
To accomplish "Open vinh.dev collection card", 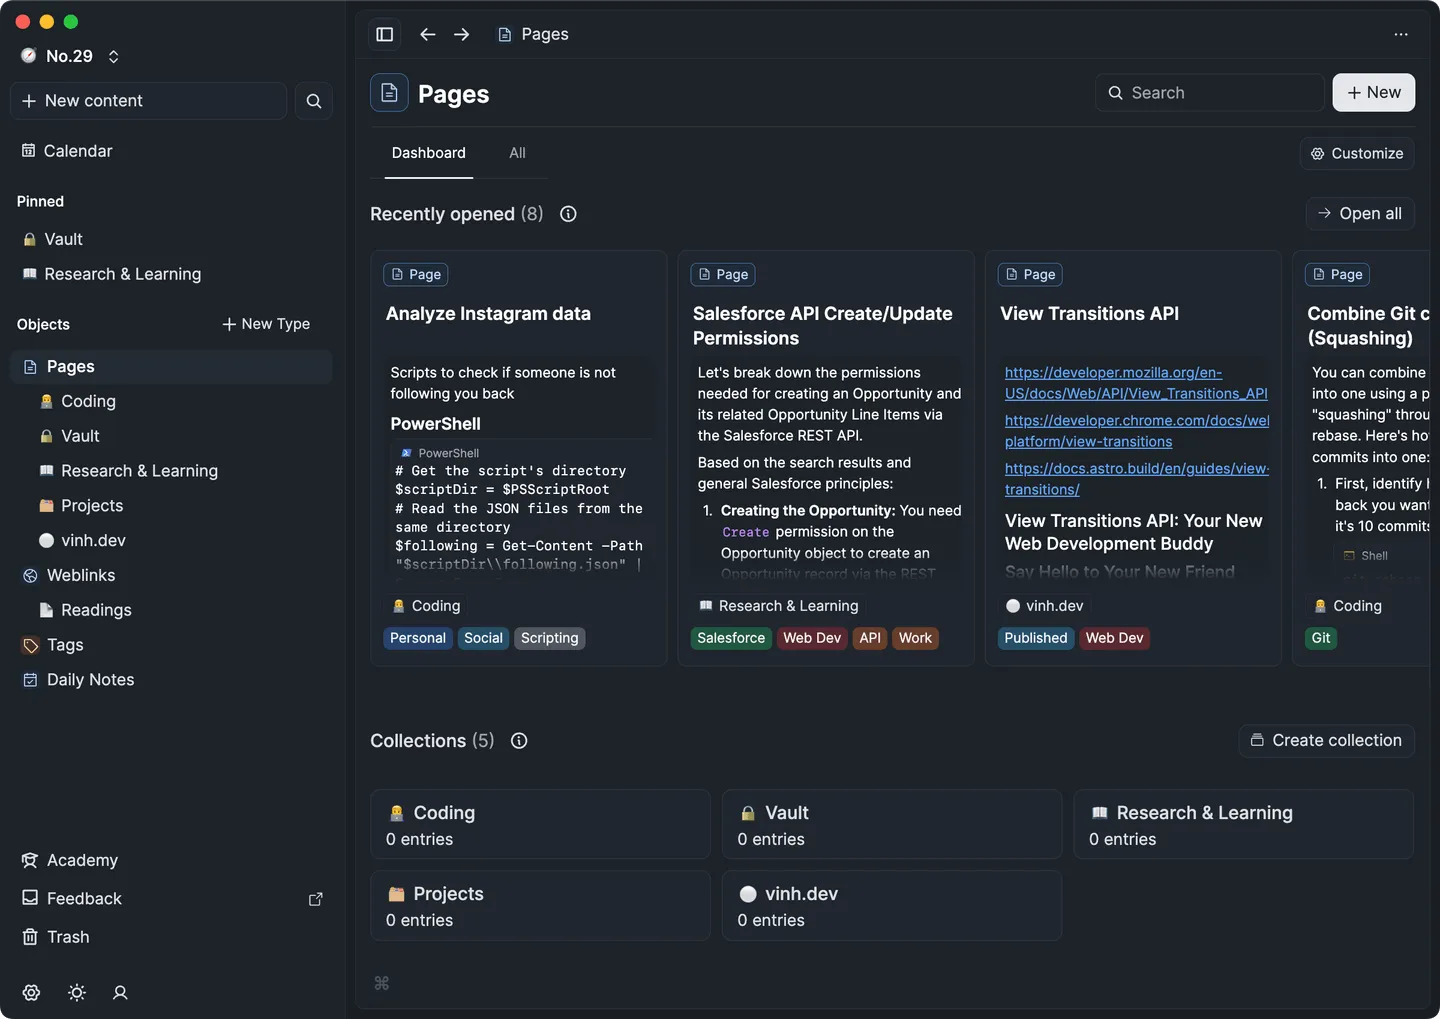I will [892, 906].
